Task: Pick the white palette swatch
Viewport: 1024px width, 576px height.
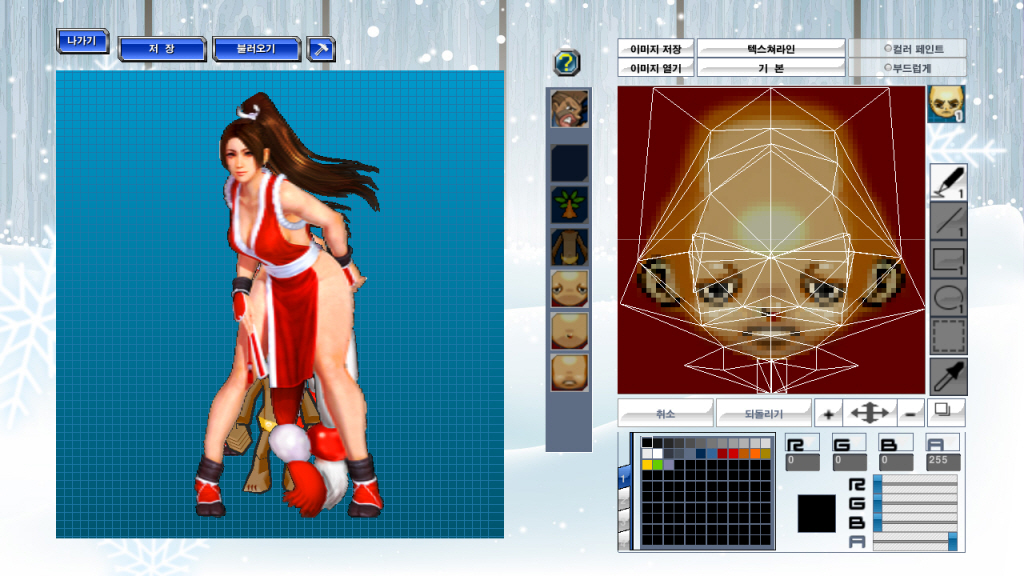Action: (x=658, y=453)
